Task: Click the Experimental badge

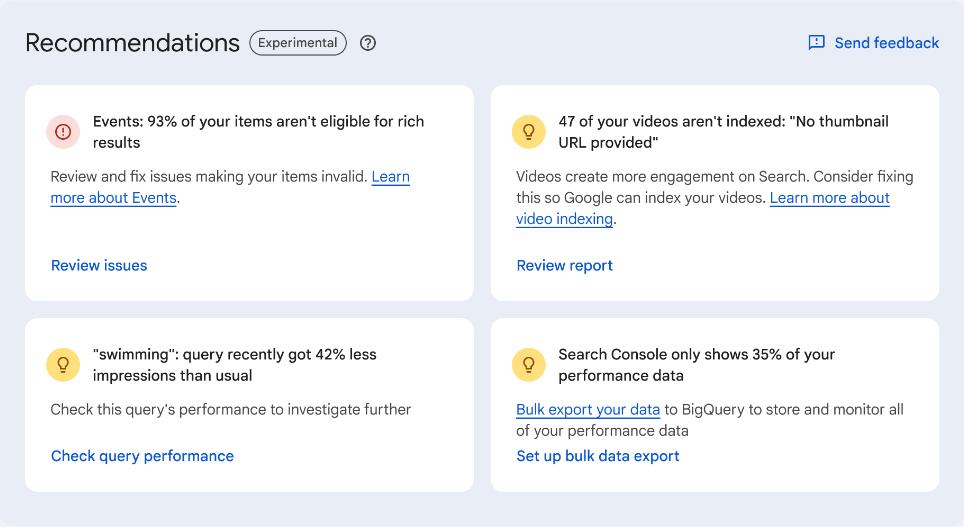Action: (298, 43)
